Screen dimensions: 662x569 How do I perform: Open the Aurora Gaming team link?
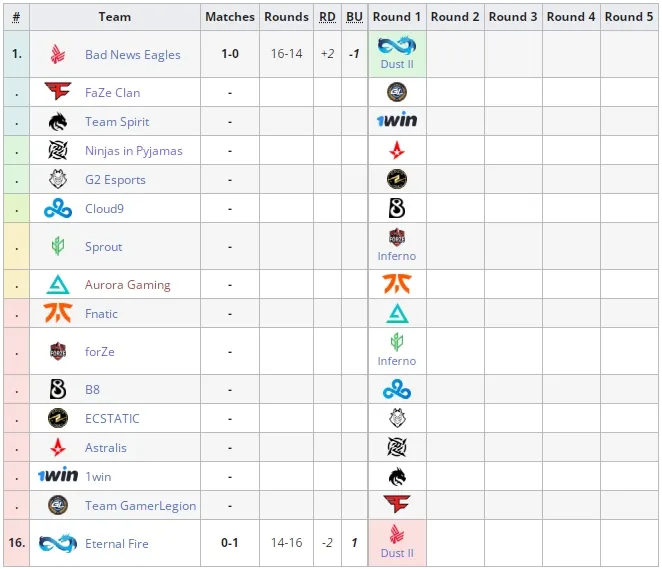pyautogui.click(x=128, y=285)
